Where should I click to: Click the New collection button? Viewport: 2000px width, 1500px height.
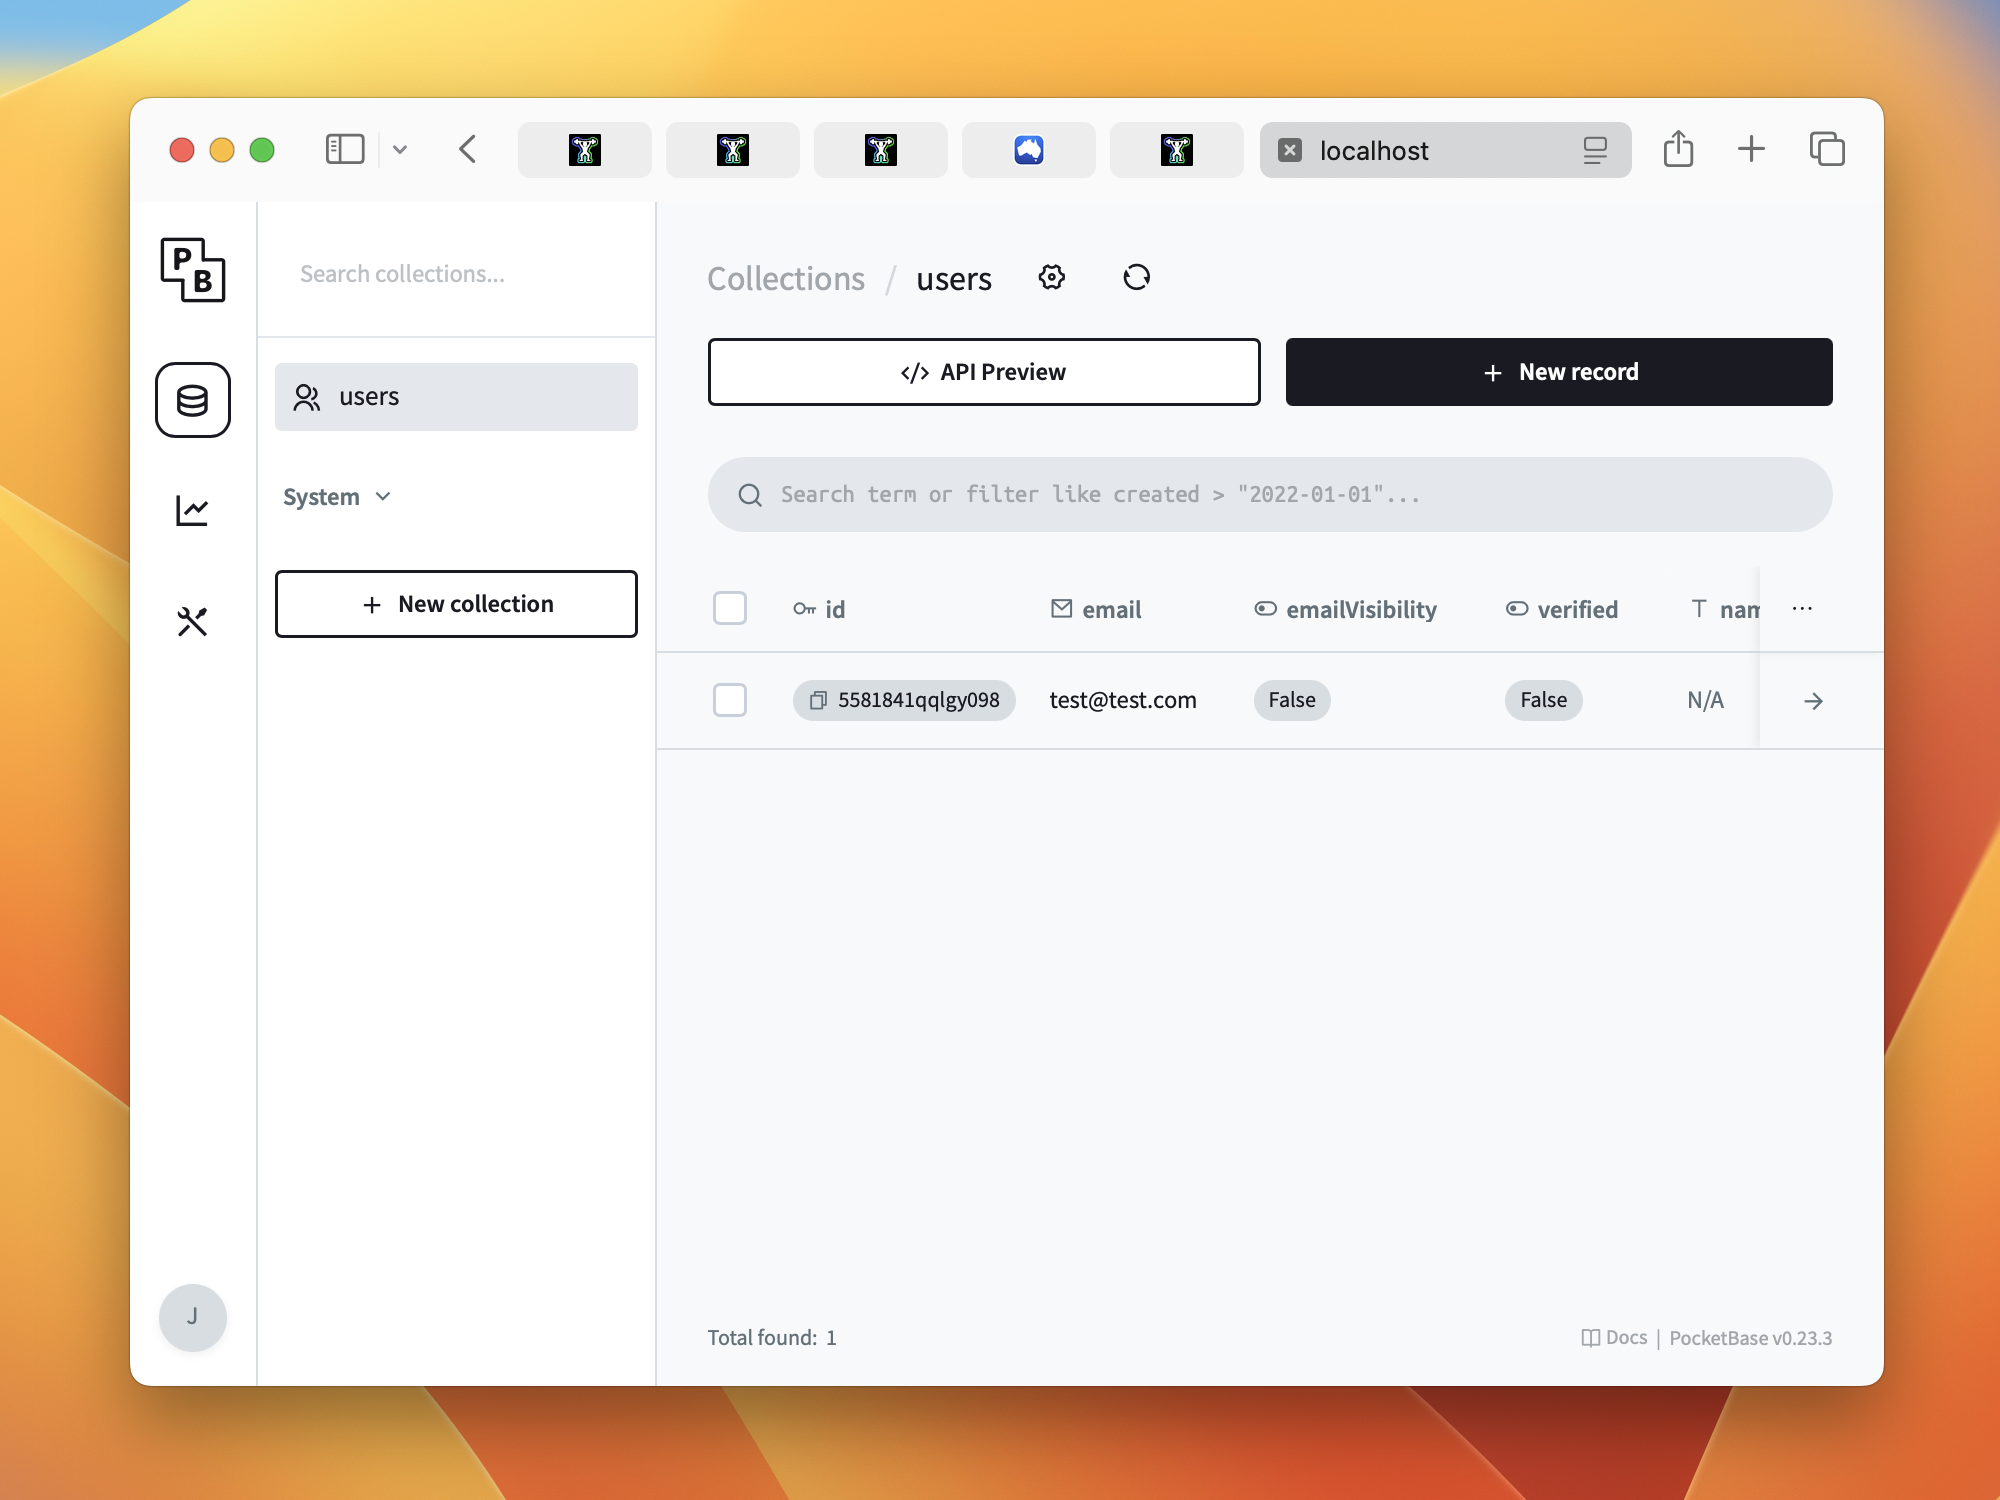pos(456,604)
